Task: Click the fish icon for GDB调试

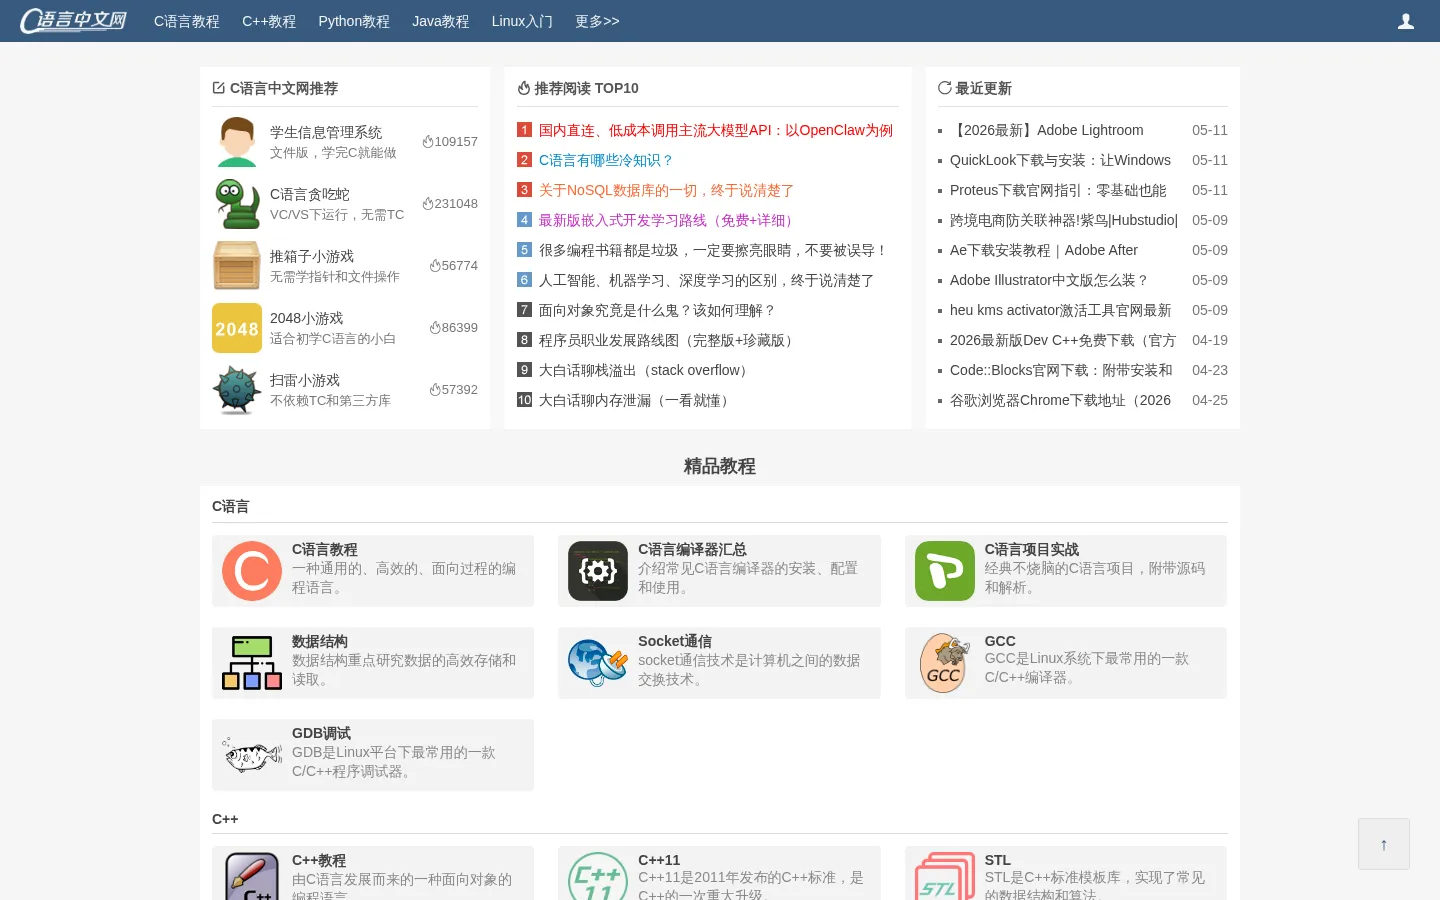Action: (x=252, y=755)
